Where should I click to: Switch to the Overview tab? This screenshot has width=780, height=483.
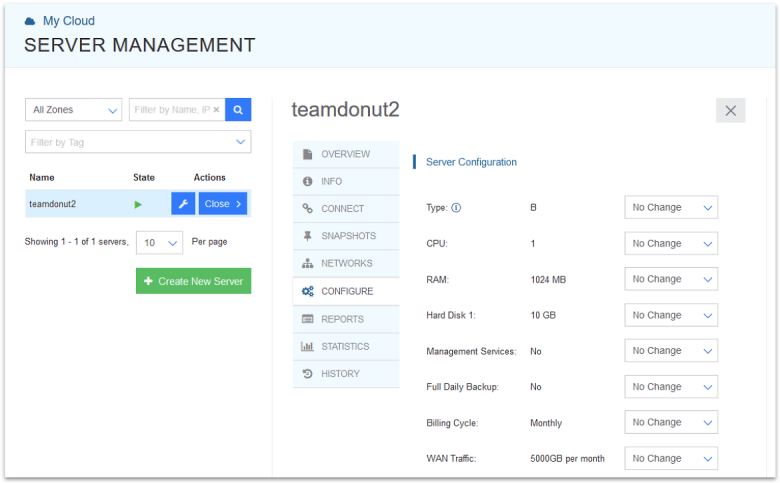pyautogui.click(x=346, y=154)
